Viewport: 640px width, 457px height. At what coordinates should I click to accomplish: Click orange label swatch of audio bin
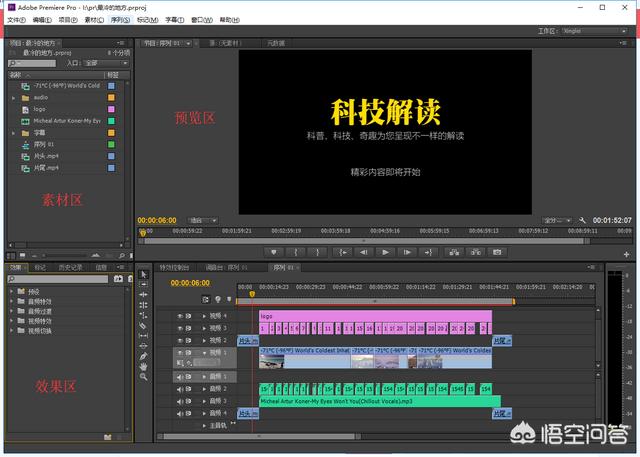point(111,98)
